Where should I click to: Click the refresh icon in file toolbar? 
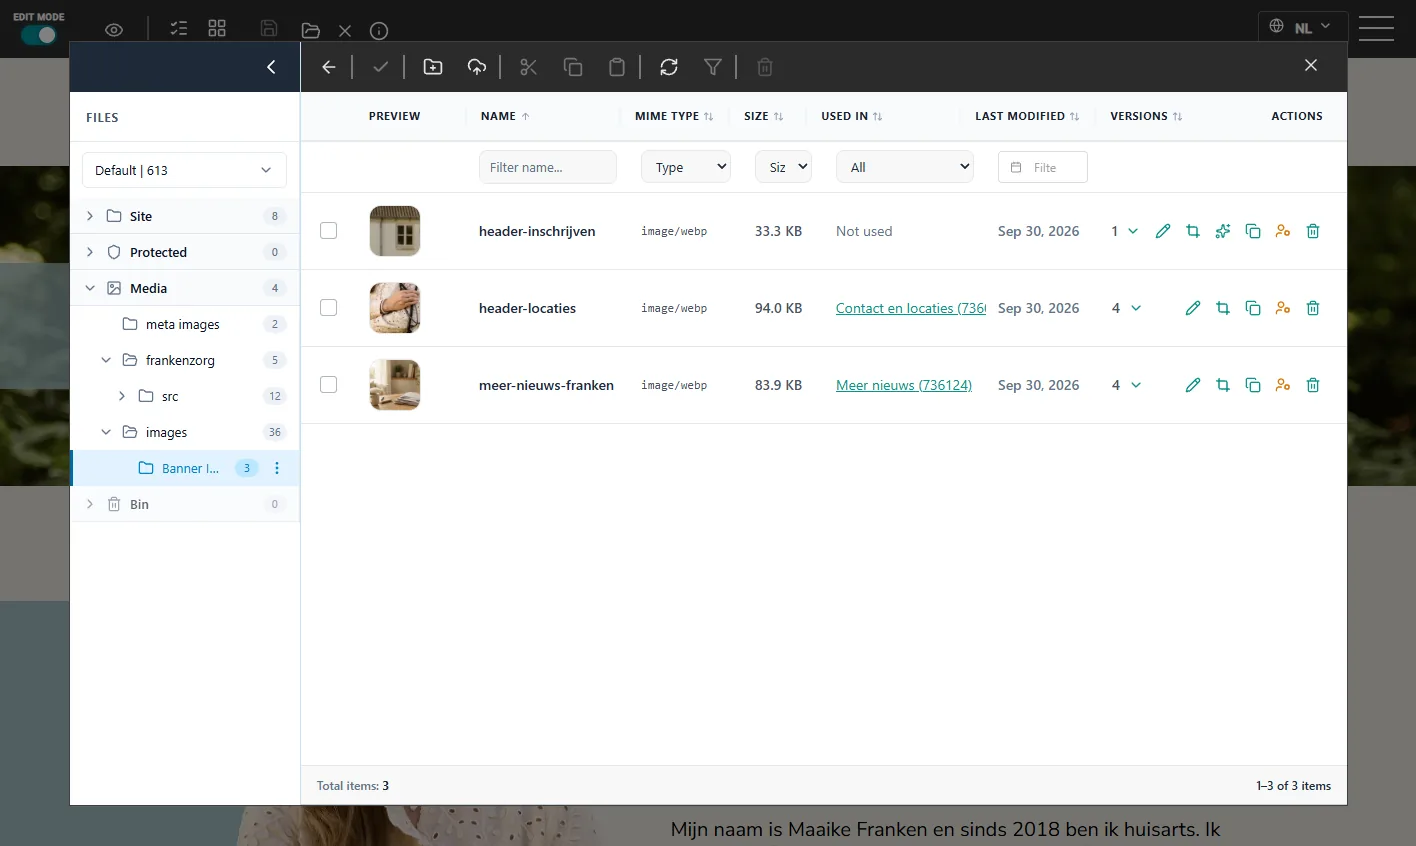(x=669, y=67)
